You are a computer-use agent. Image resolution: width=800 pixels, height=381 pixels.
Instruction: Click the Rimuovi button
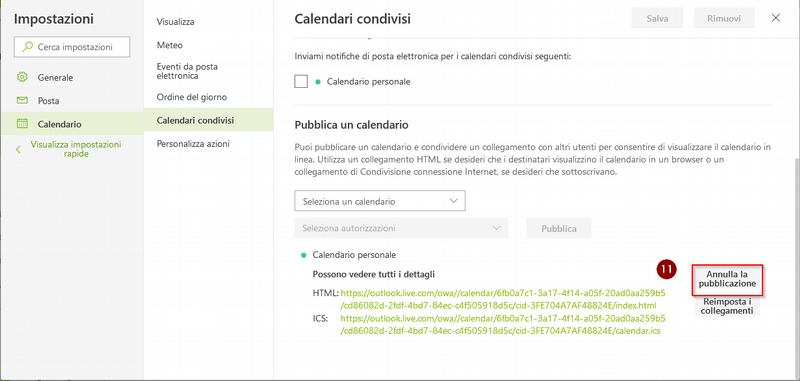pyautogui.click(x=723, y=18)
